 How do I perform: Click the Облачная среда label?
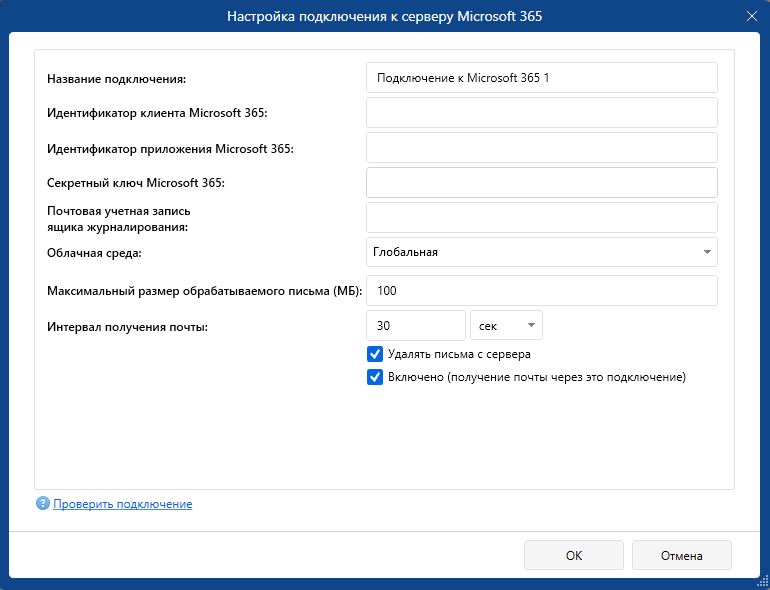(94, 253)
